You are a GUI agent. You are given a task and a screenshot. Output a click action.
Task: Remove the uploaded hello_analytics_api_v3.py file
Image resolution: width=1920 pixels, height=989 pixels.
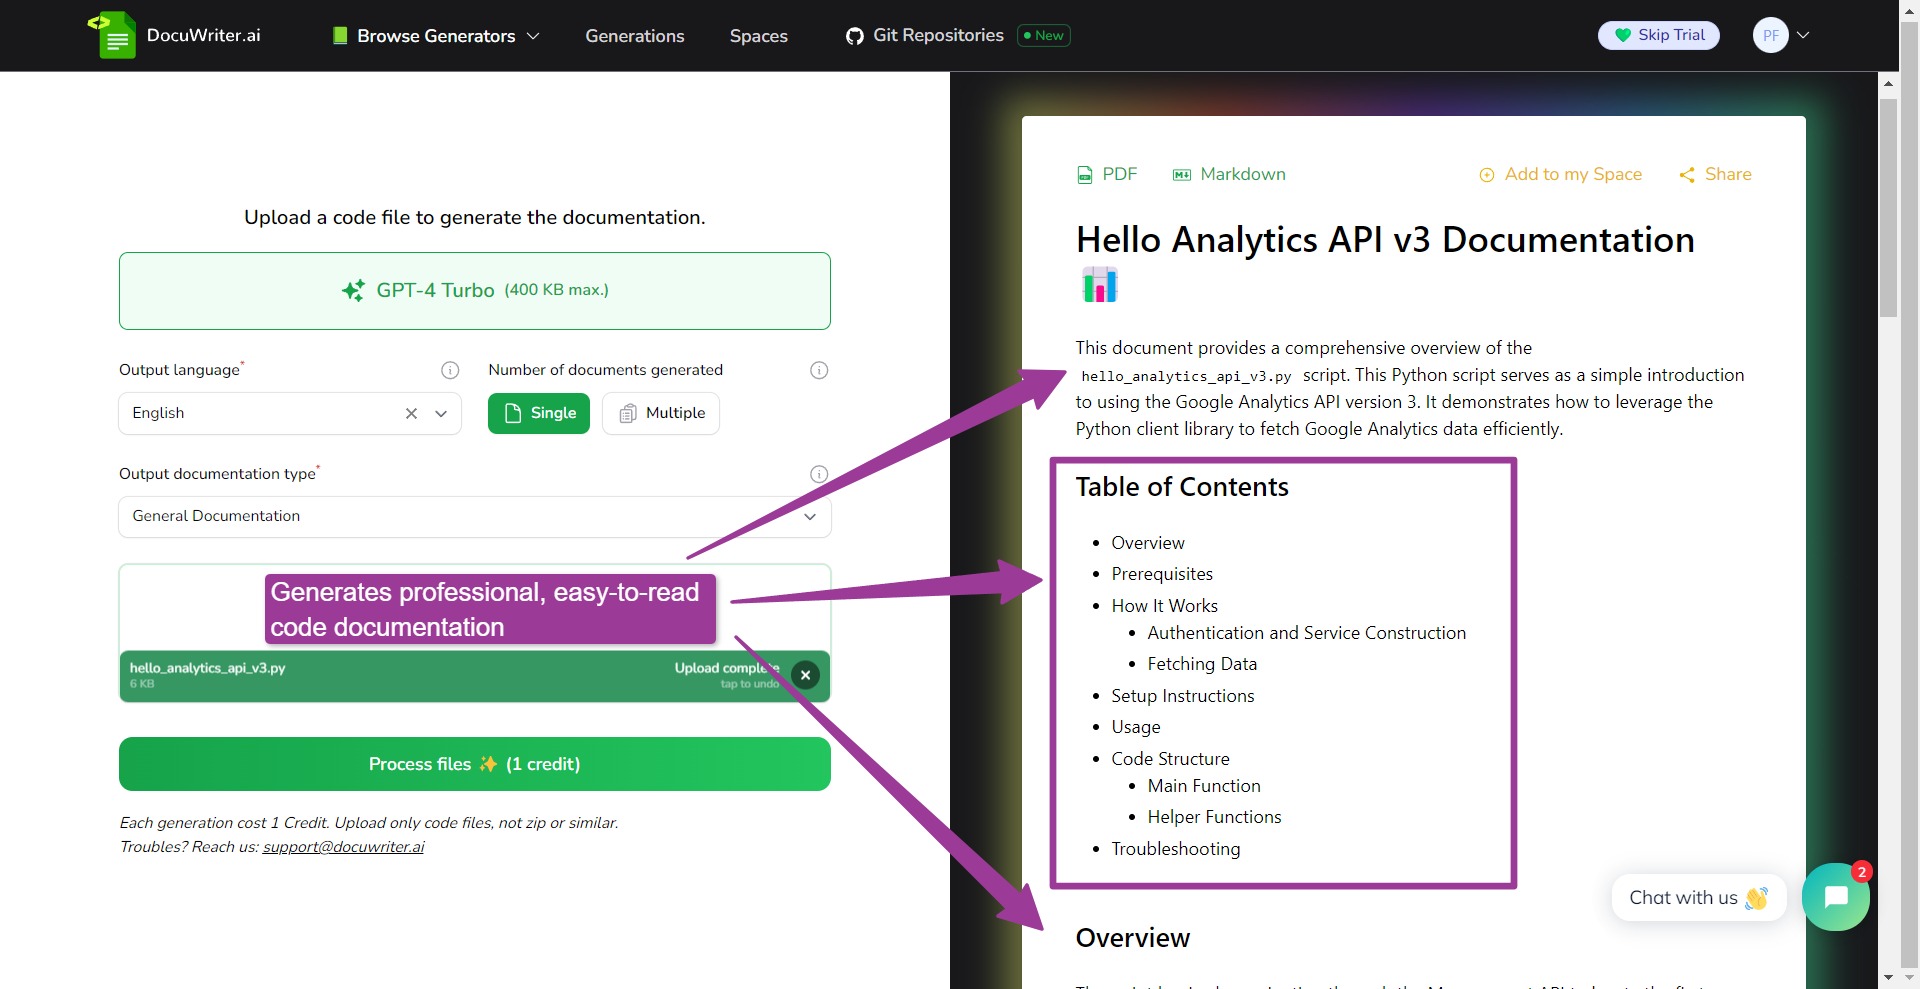(x=805, y=675)
